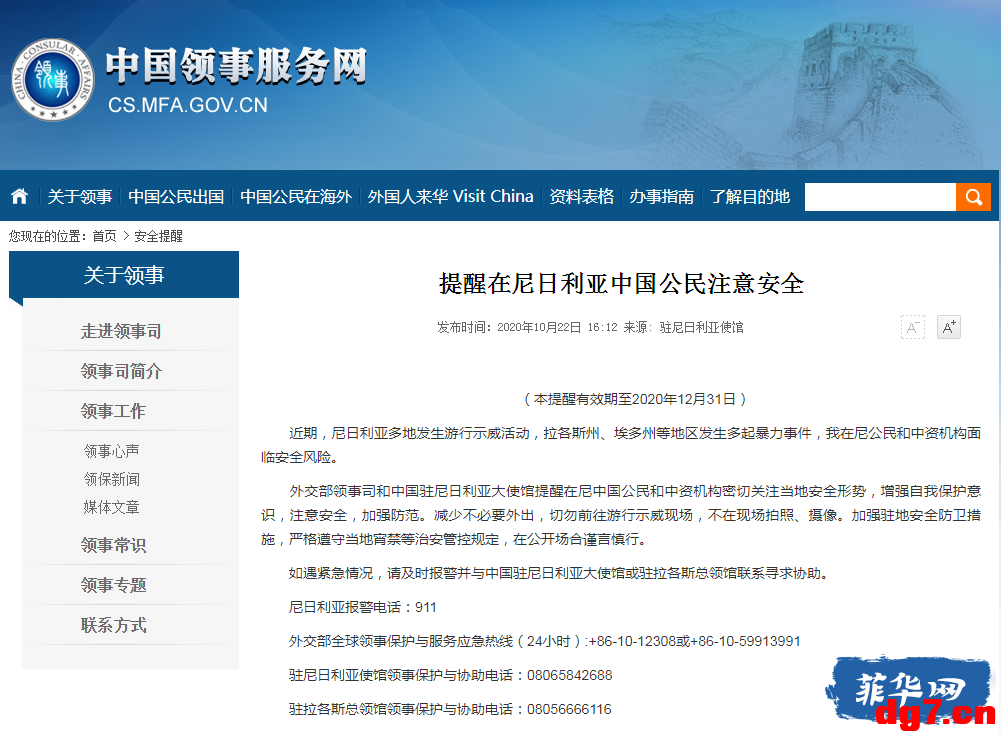This screenshot has width=1001, height=736.
Task: Open the 了解目的地 navigation menu
Action: [750, 197]
